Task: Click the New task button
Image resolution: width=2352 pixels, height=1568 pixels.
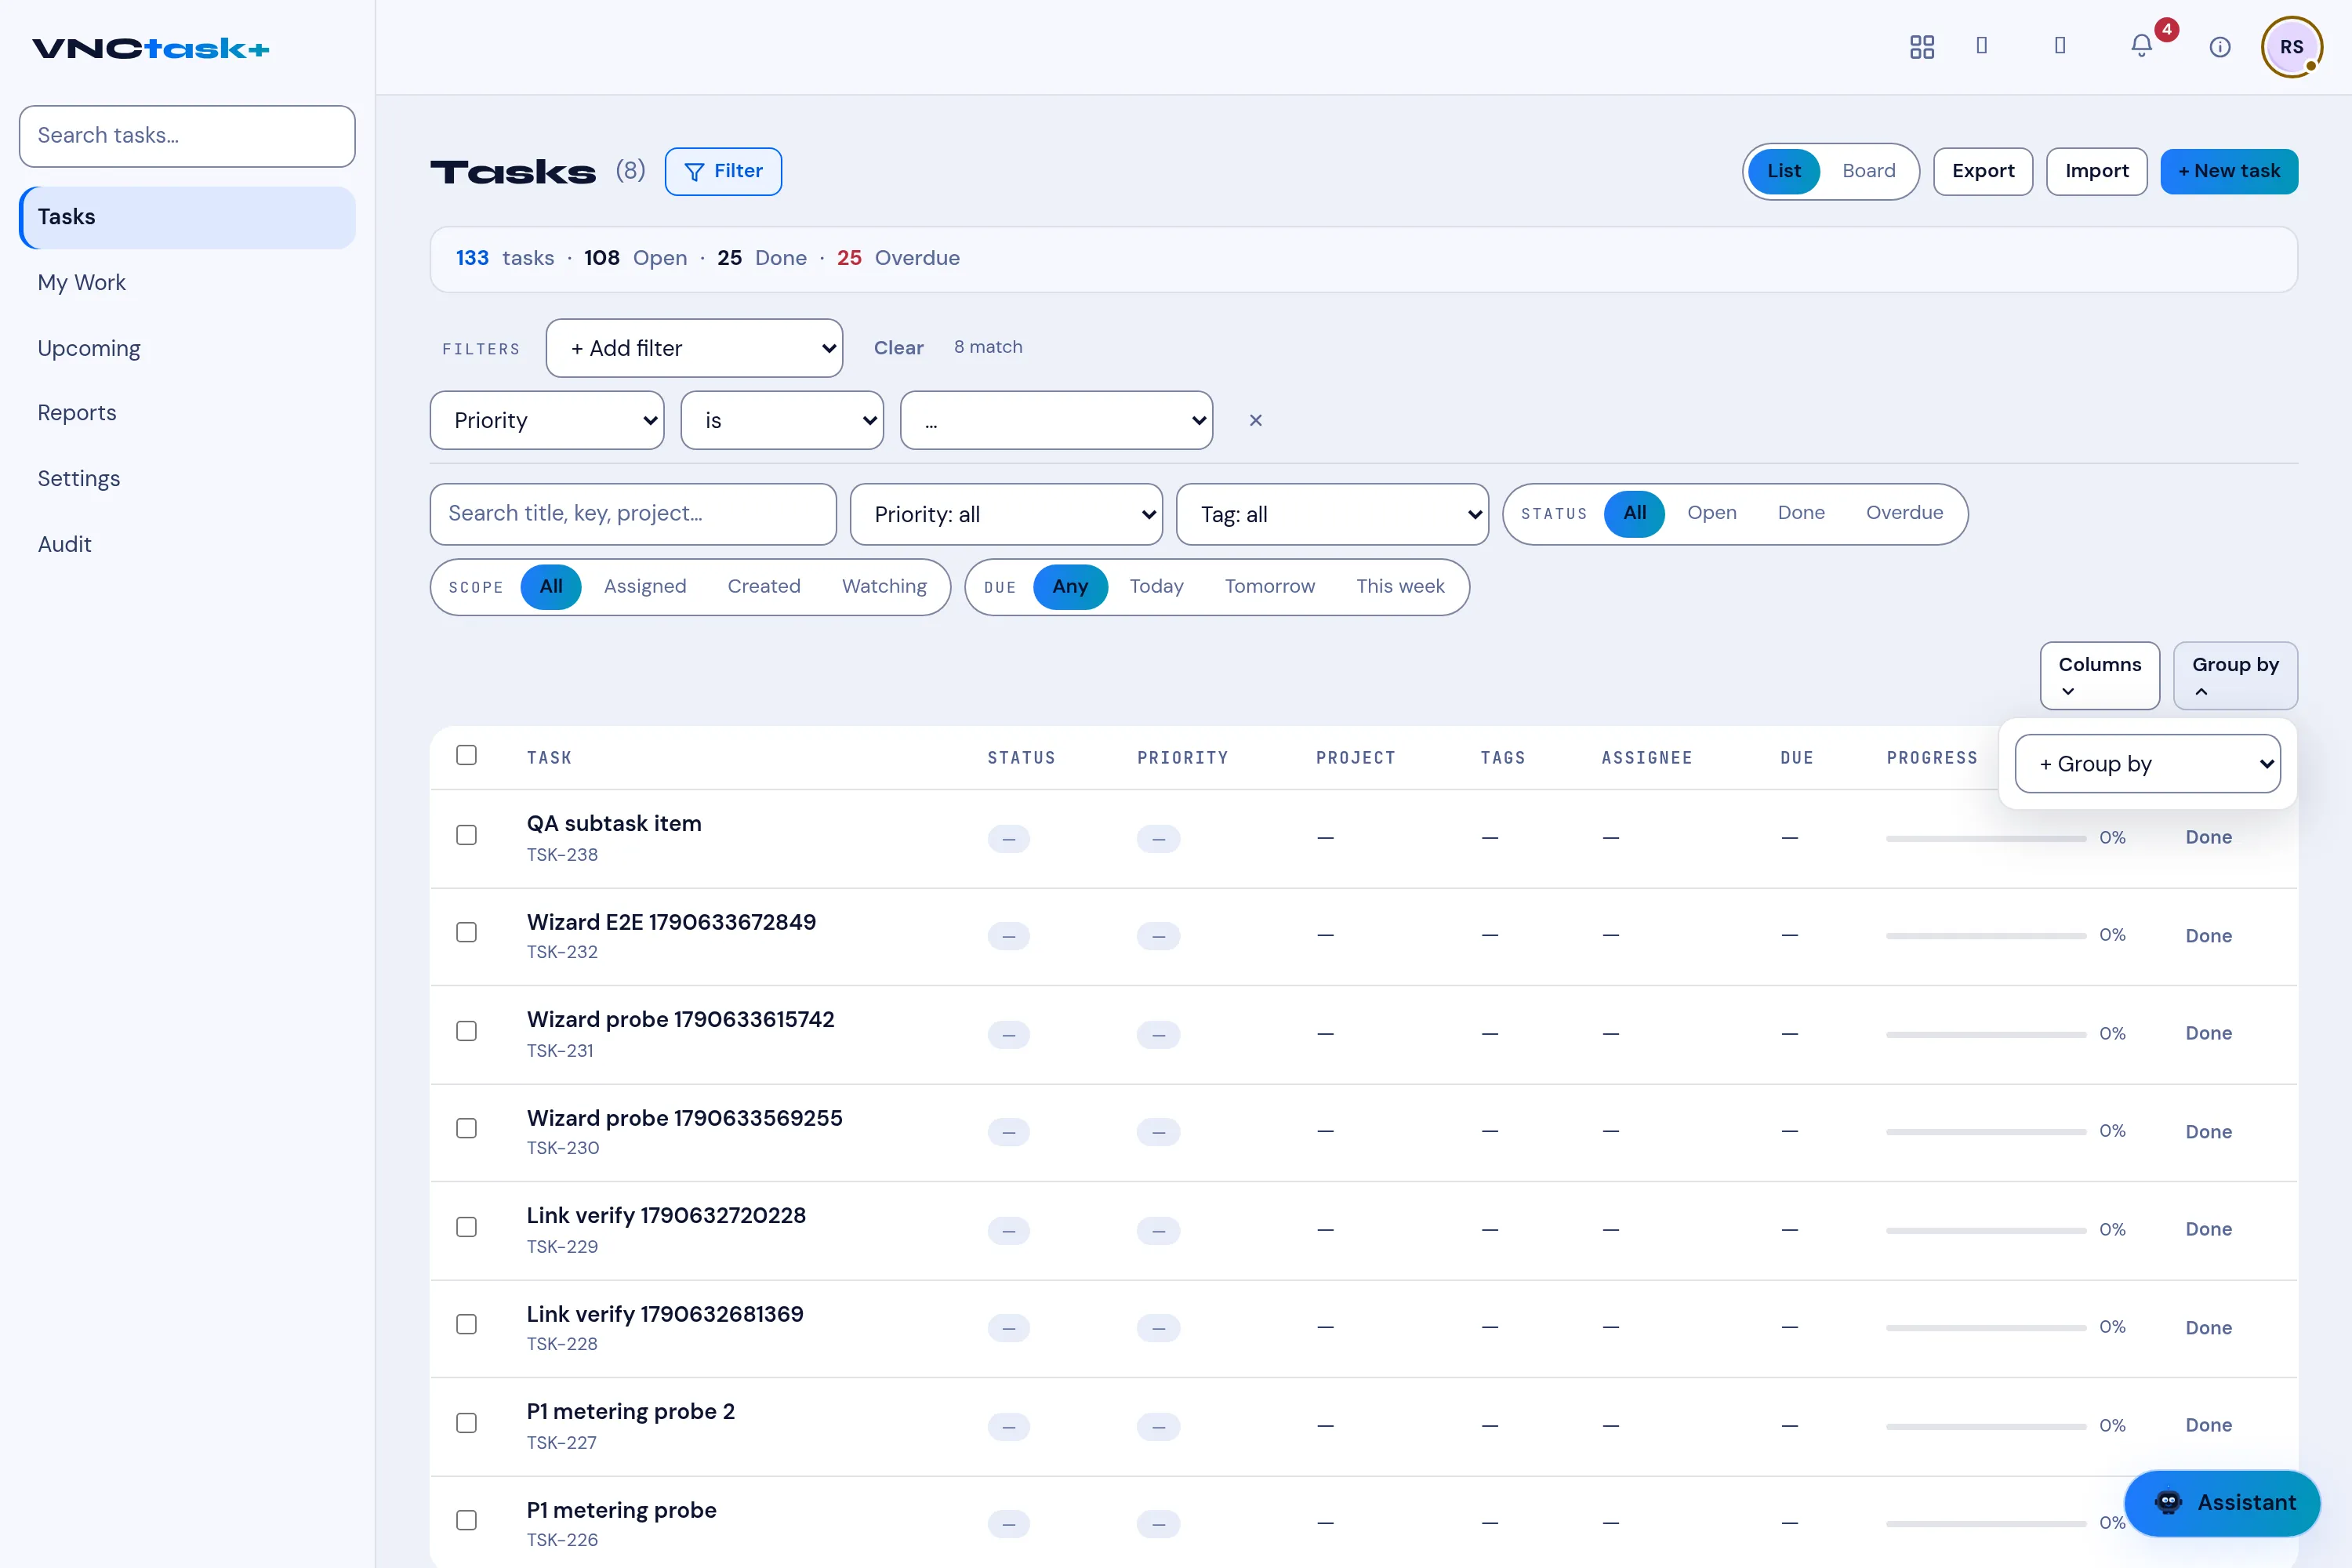Action: [x=2229, y=171]
